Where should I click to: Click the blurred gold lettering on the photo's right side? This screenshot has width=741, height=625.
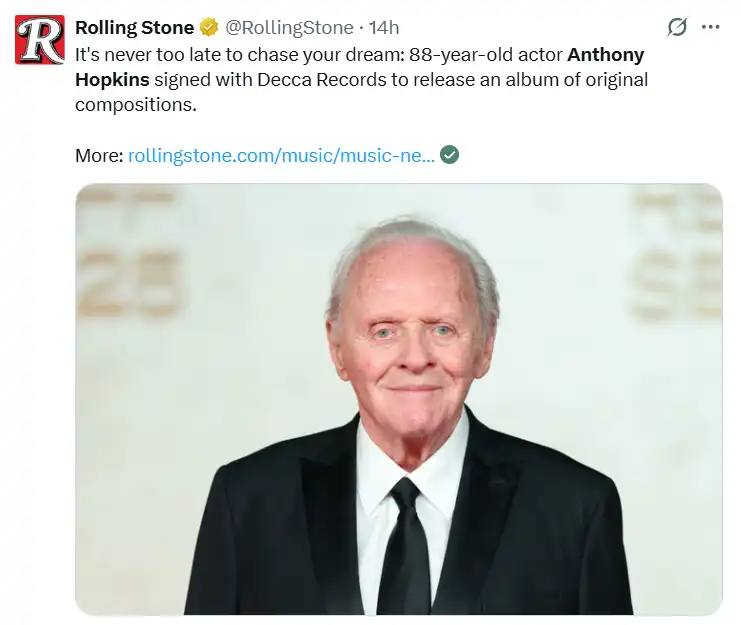pos(679,255)
